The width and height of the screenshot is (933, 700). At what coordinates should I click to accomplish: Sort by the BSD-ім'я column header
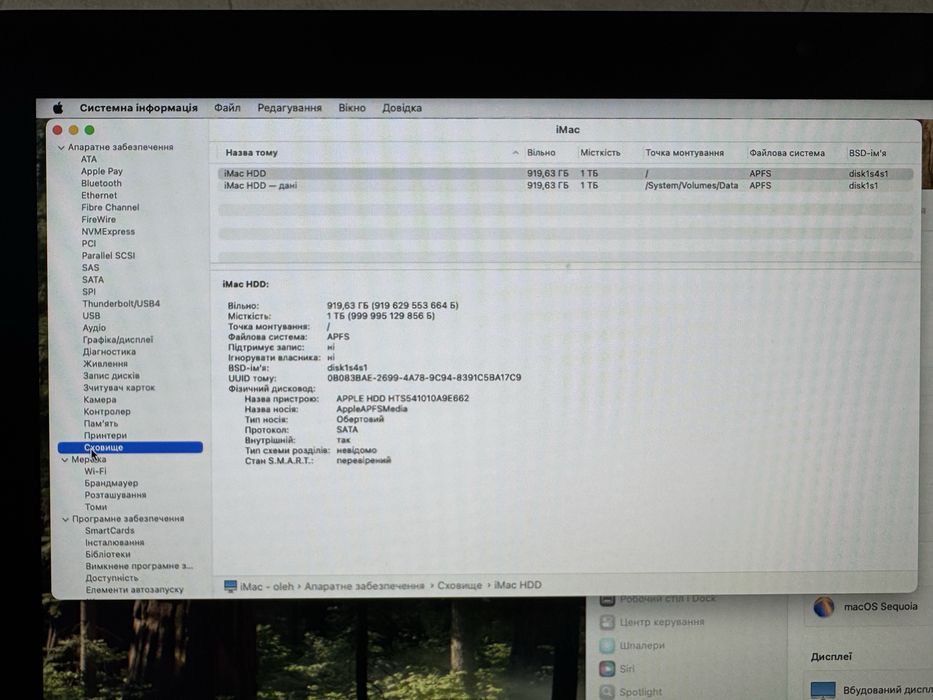point(868,153)
